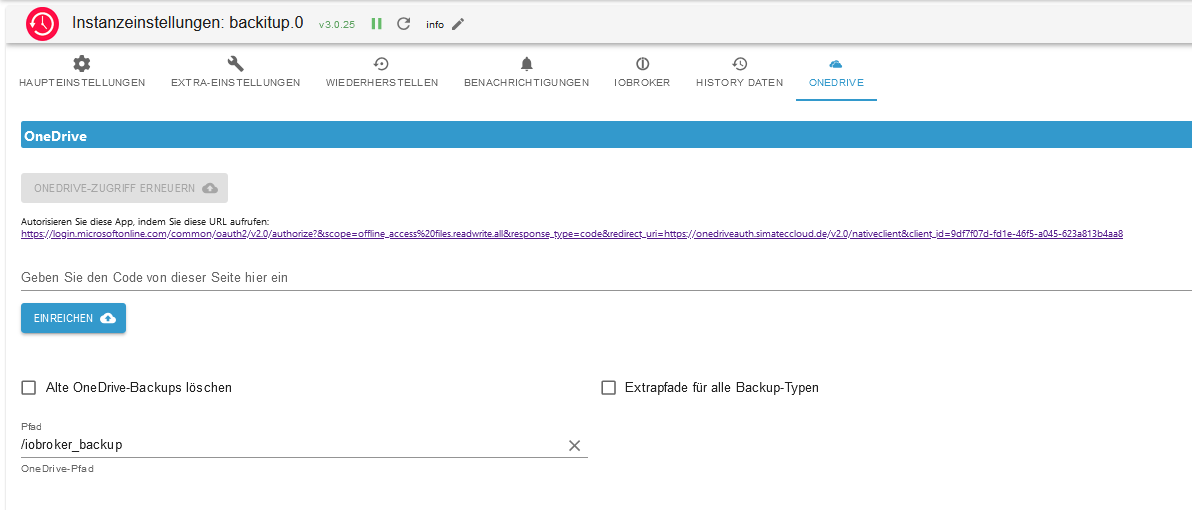Edit the log level with pencil icon
This screenshot has height=510, width=1192.
click(x=457, y=24)
